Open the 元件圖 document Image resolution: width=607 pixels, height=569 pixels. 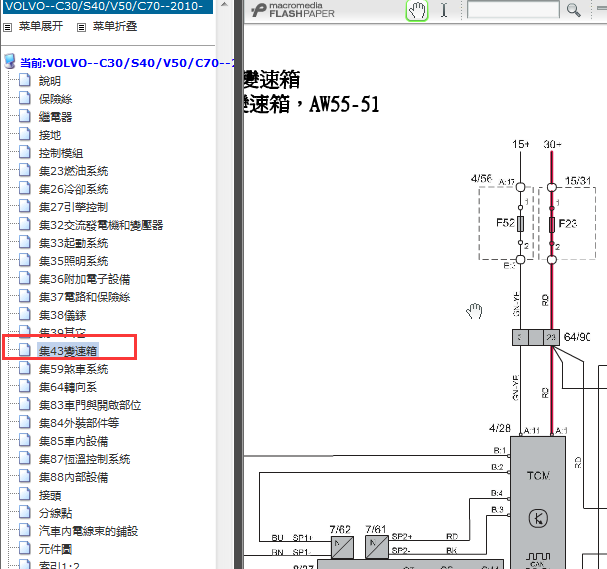click(x=55, y=549)
